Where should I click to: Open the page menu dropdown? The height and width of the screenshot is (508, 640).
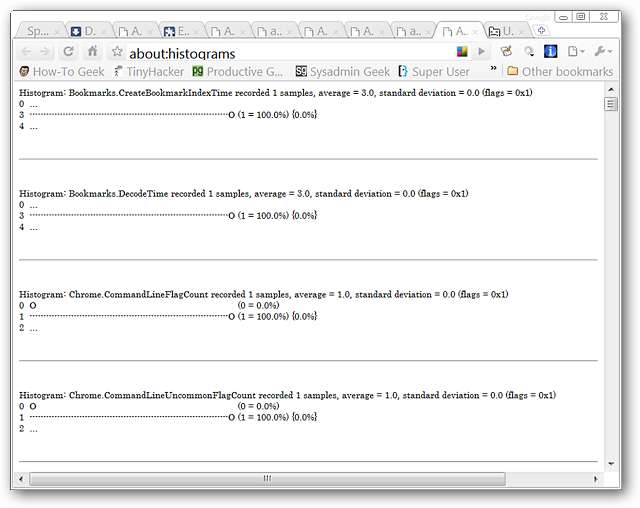[x=576, y=51]
